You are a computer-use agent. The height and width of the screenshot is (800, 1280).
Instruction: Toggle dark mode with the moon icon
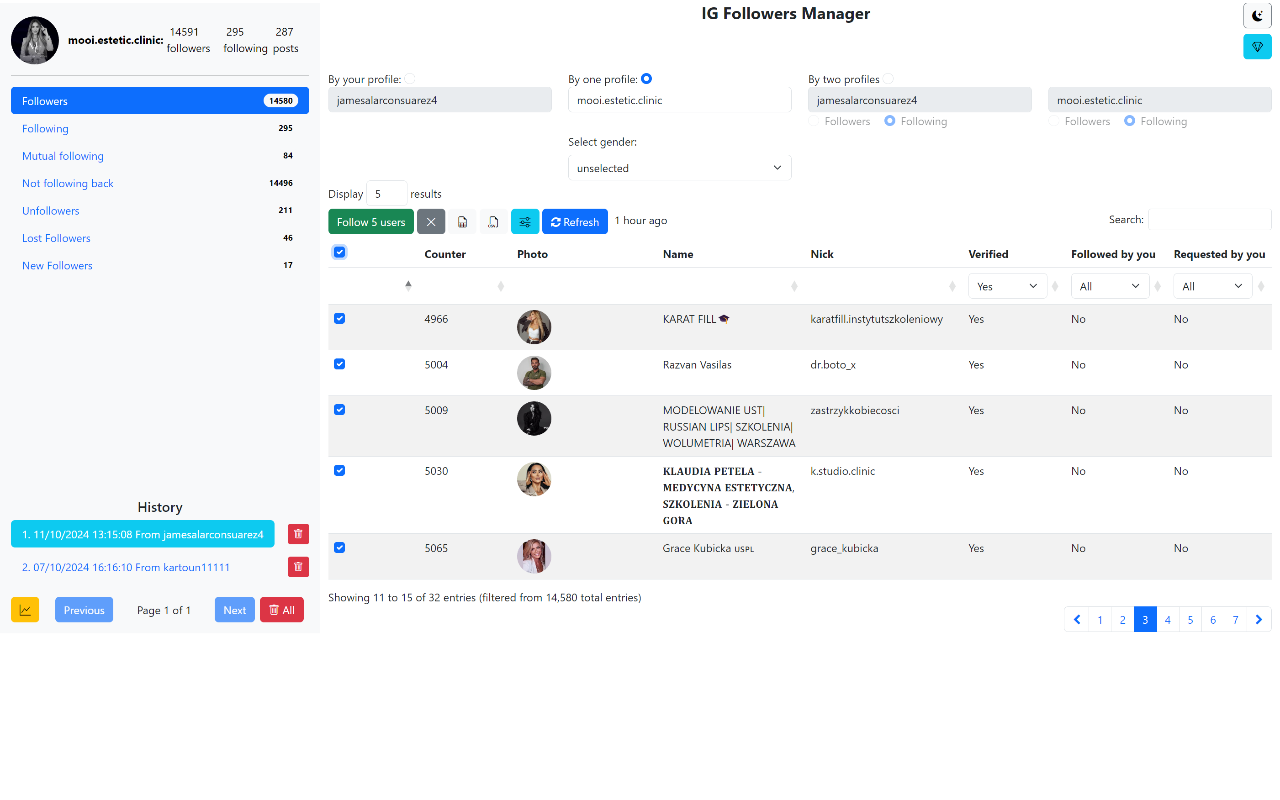(x=1257, y=15)
